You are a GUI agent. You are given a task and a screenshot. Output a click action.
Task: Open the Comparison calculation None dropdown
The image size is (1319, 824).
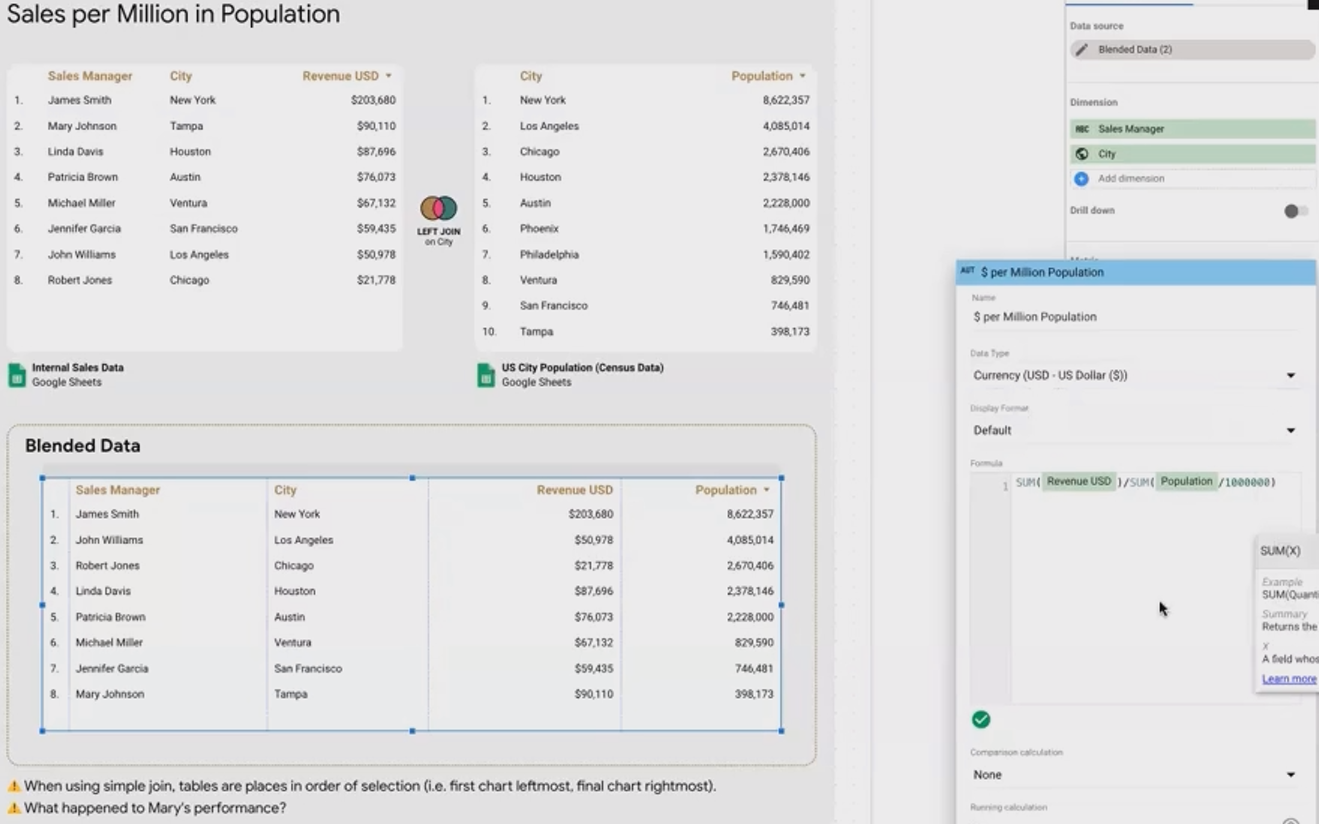1135,774
